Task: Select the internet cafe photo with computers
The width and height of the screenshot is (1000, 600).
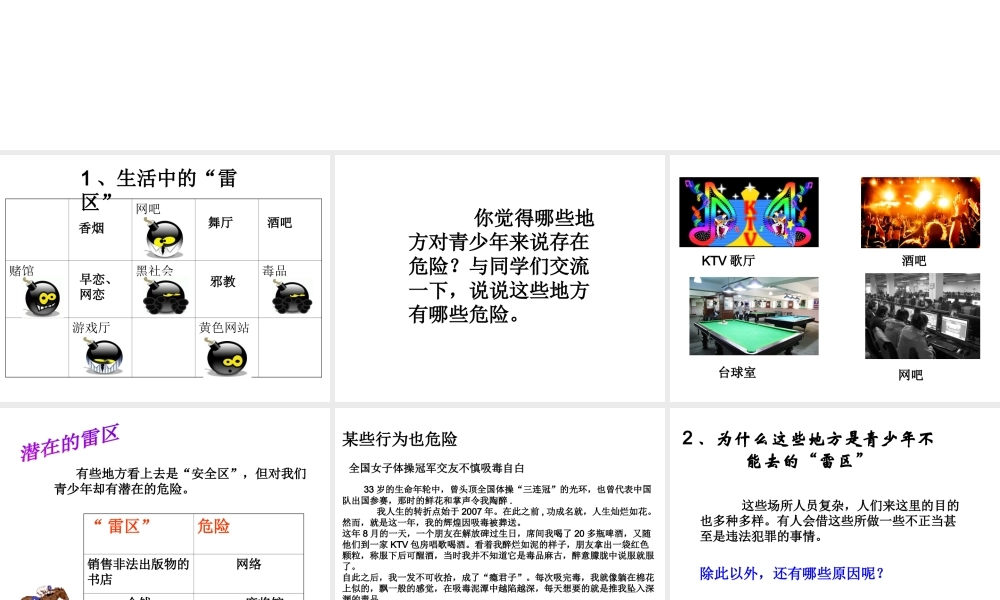Action: [x=922, y=316]
